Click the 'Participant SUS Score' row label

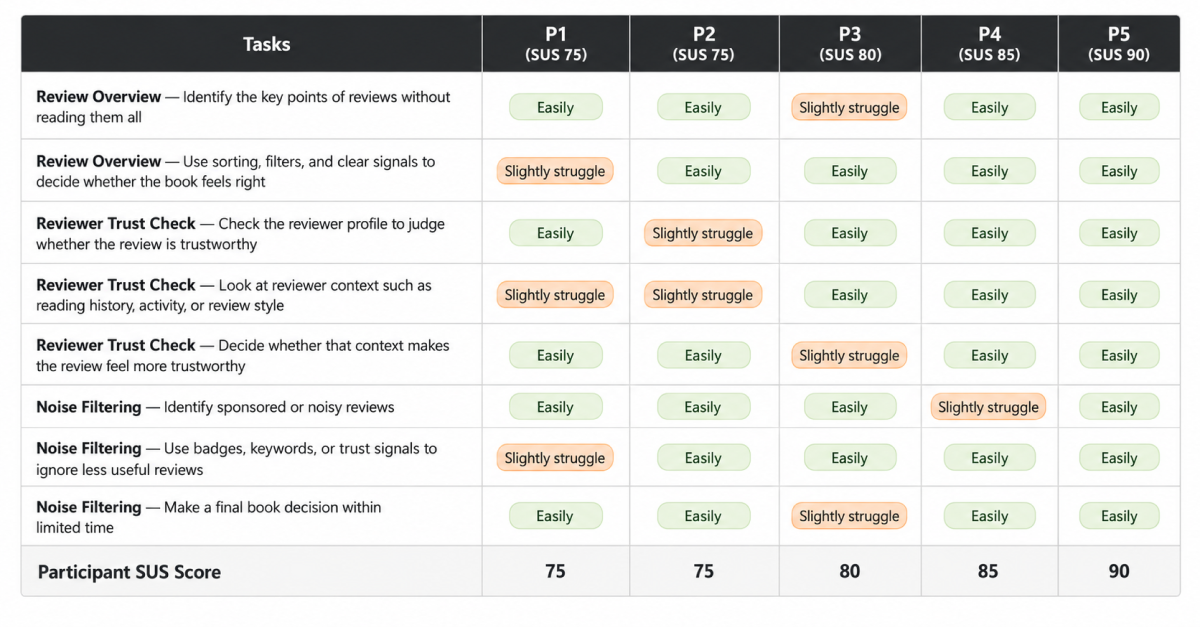point(129,572)
